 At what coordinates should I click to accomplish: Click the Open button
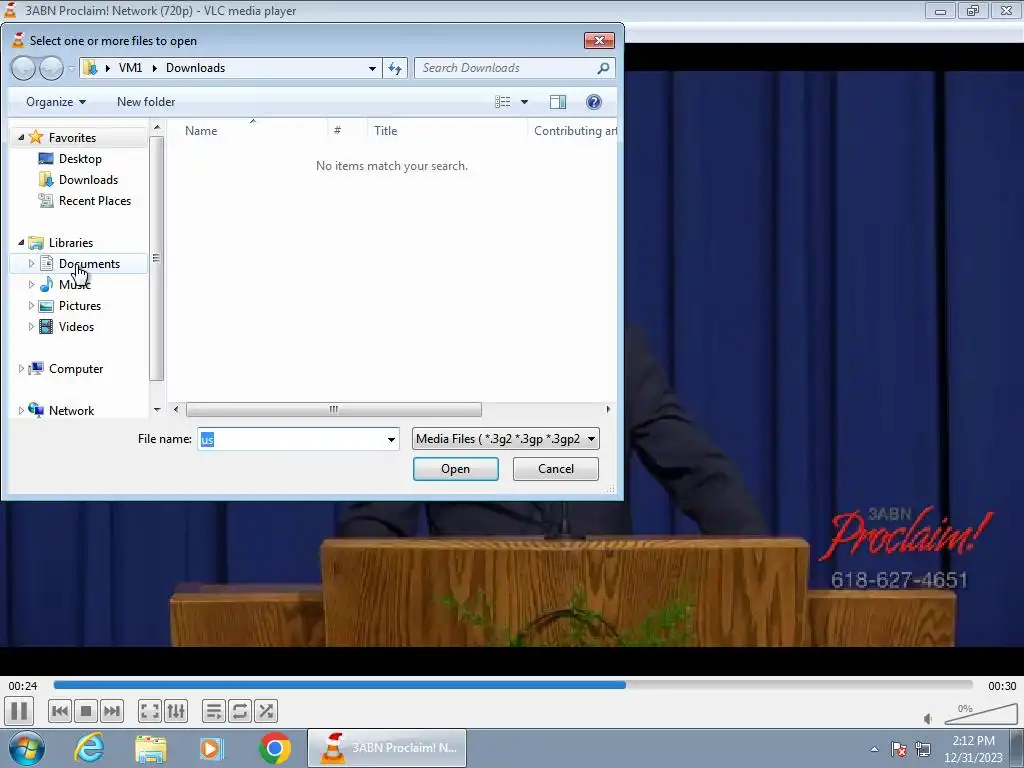click(455, 469)
